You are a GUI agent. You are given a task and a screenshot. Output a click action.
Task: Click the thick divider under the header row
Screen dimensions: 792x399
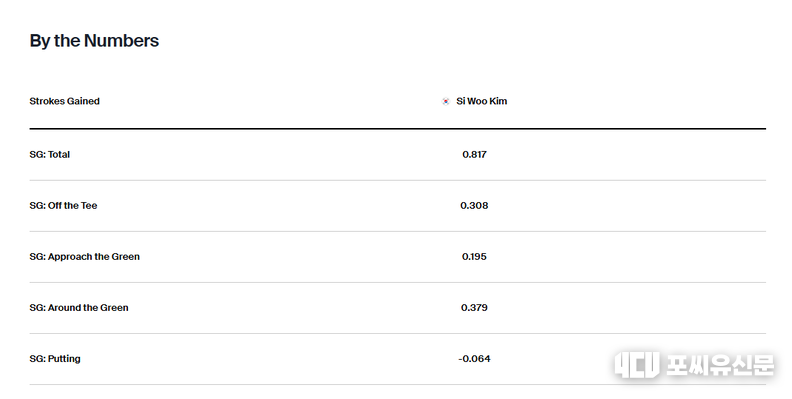pyautogui.click(x=398, y=129)
